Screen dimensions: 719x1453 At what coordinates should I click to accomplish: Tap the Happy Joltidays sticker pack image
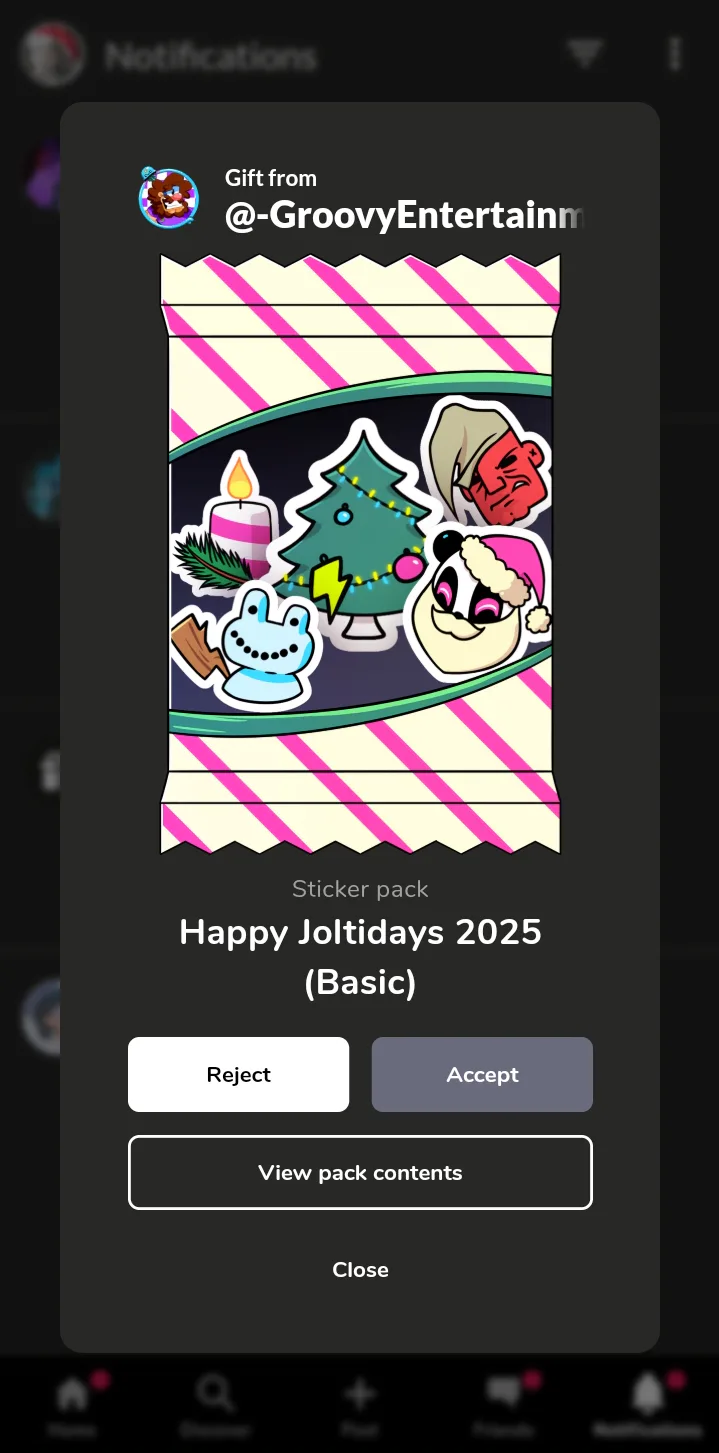point(360,553)
